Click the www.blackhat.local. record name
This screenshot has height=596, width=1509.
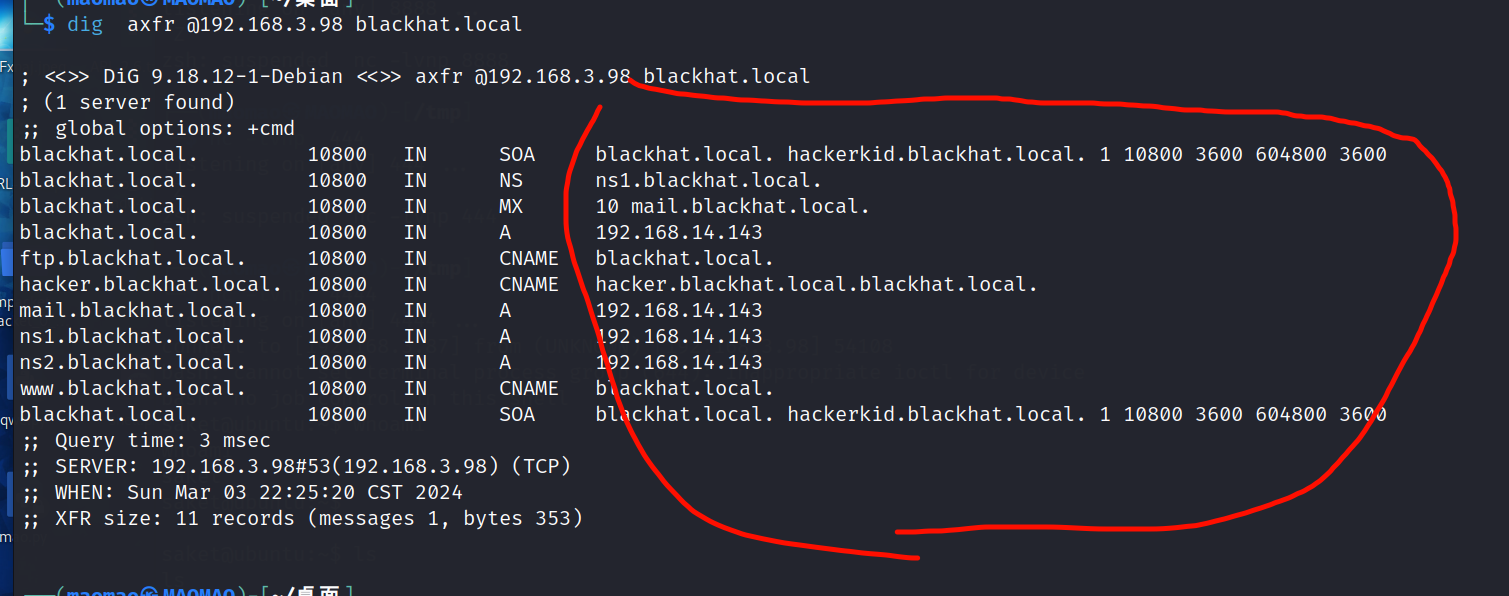[132, 388]
